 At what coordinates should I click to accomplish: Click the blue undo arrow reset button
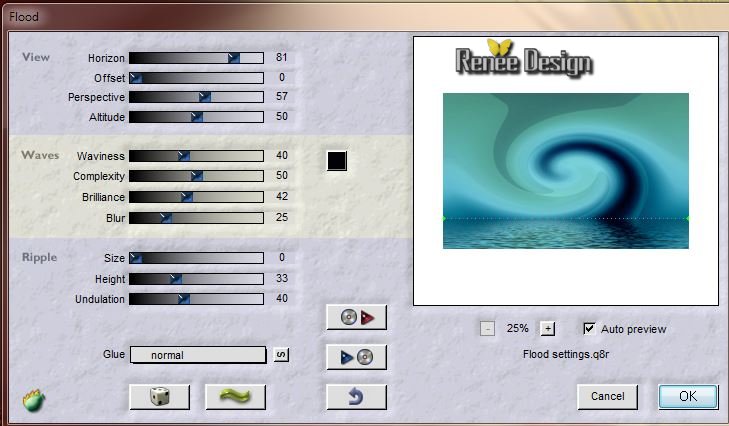[x=356, y=397]
